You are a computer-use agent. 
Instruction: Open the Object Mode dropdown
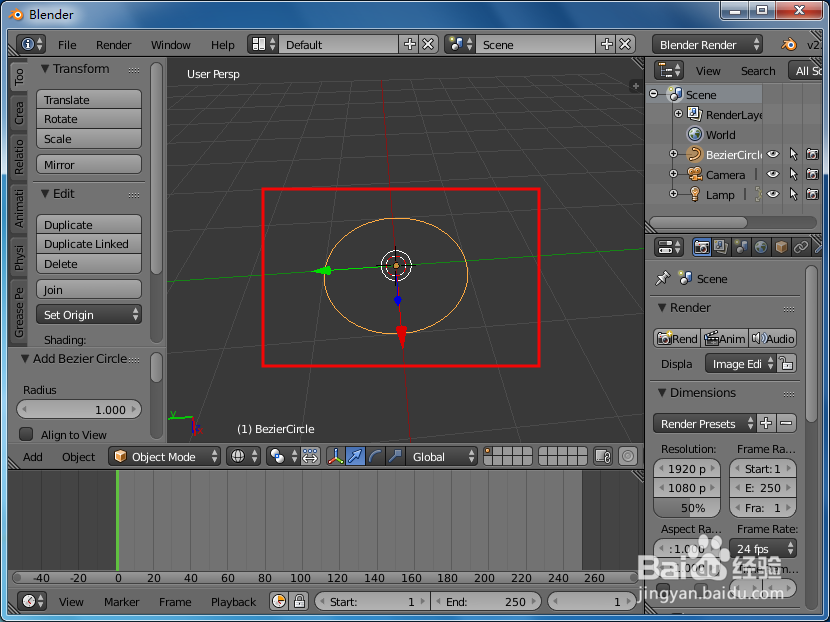click(x=164, y=456)
